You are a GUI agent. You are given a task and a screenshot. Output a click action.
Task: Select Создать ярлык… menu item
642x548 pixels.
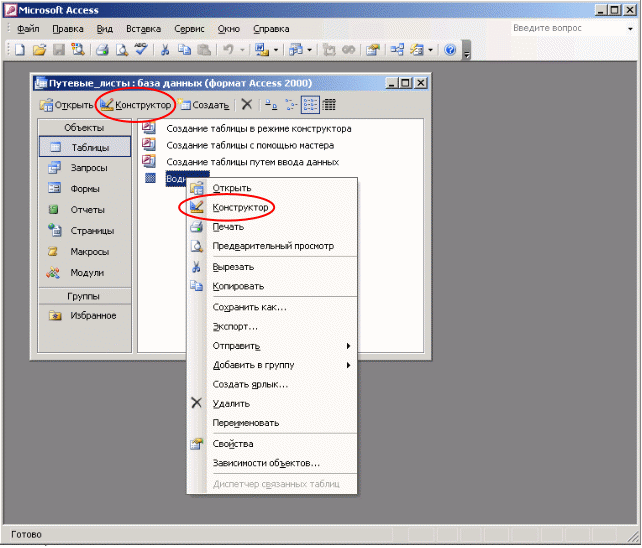pyautogui.click(x=272, y=384)
